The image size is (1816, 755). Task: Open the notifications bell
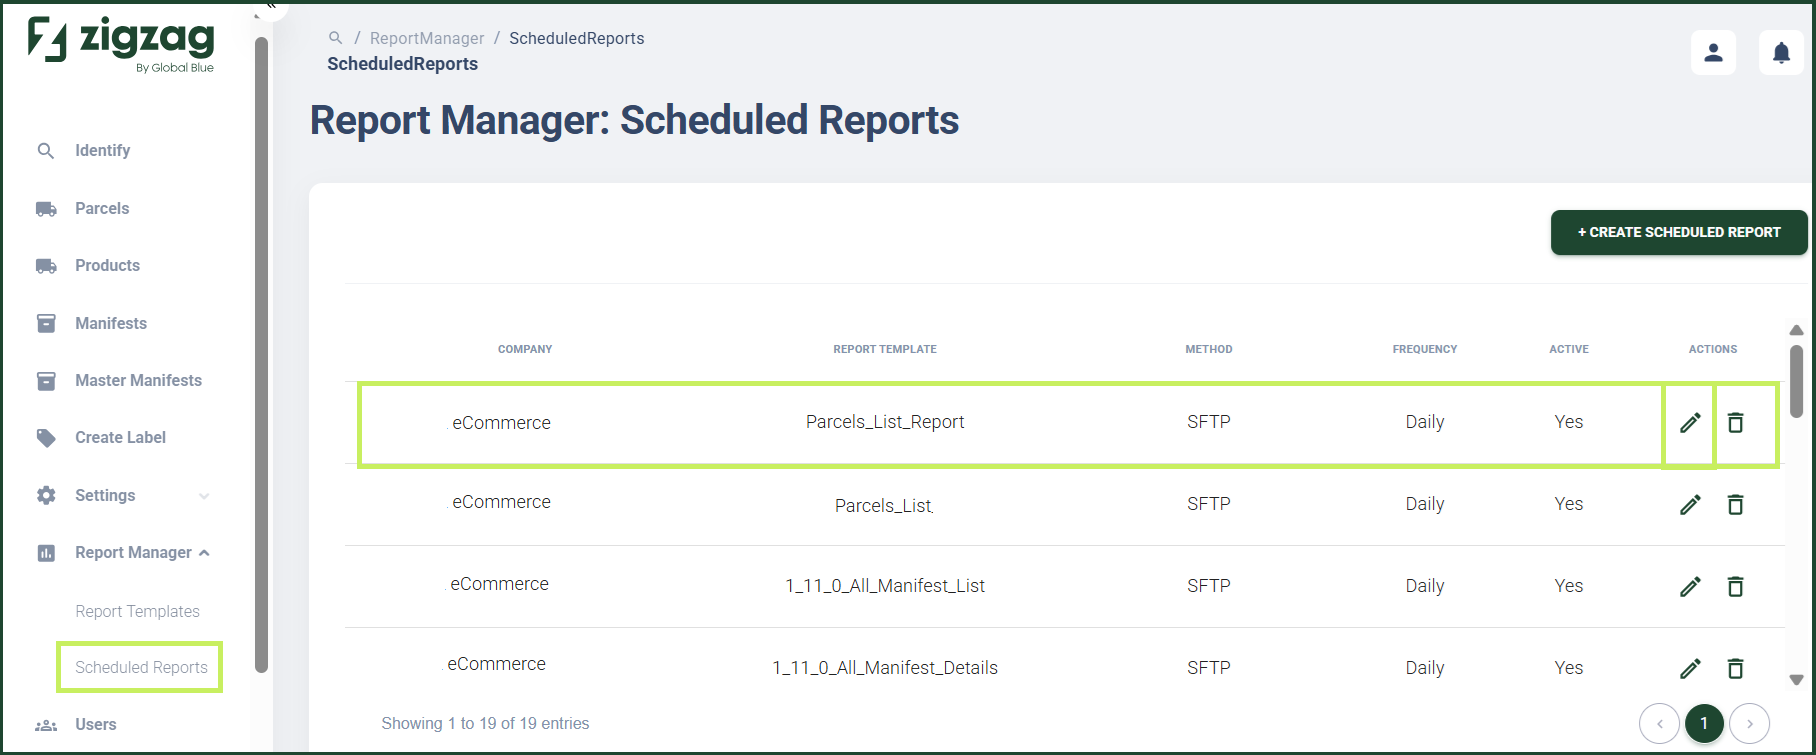pos(1781,52)
